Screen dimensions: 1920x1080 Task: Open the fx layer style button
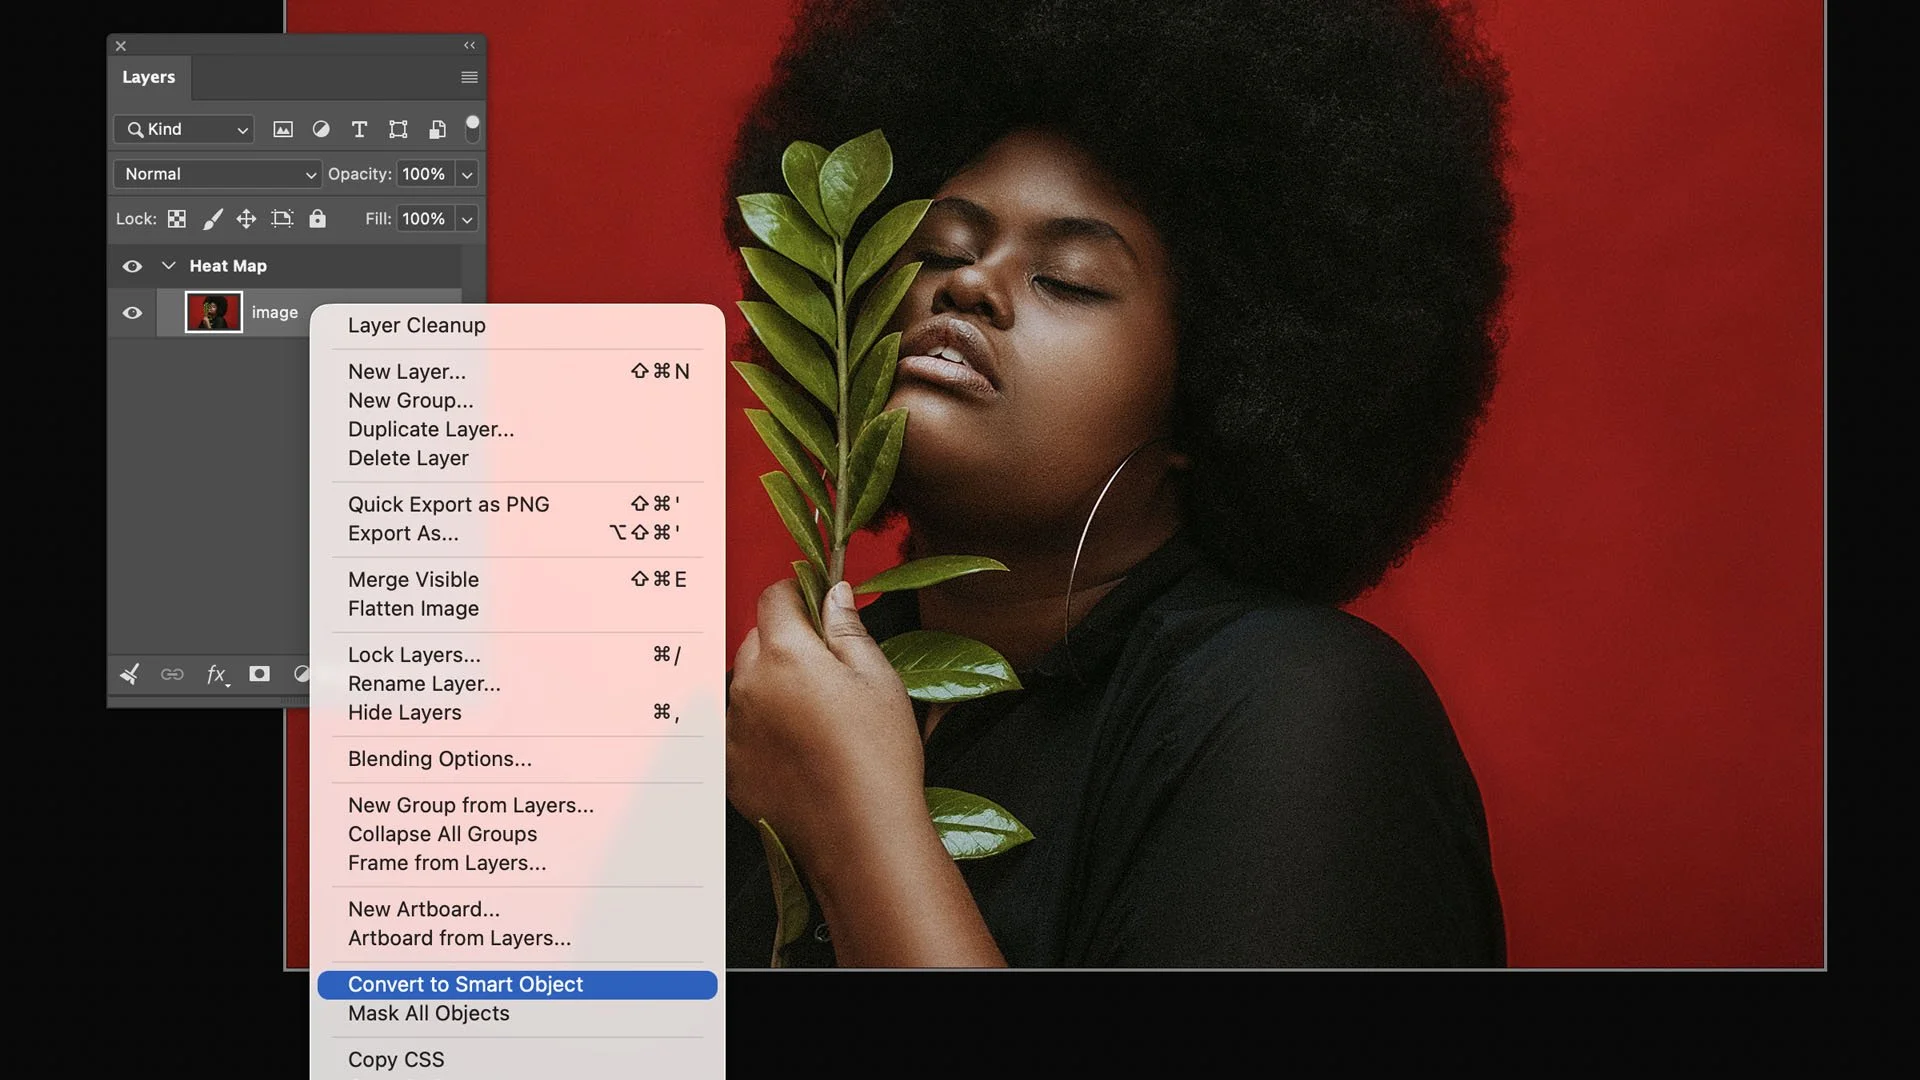(217, 675)
